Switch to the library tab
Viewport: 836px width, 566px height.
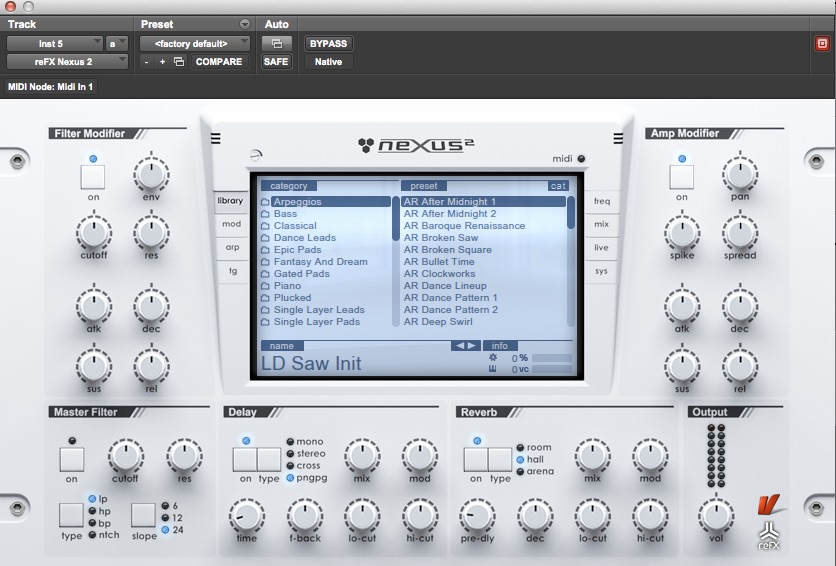[x=230, y=201]
